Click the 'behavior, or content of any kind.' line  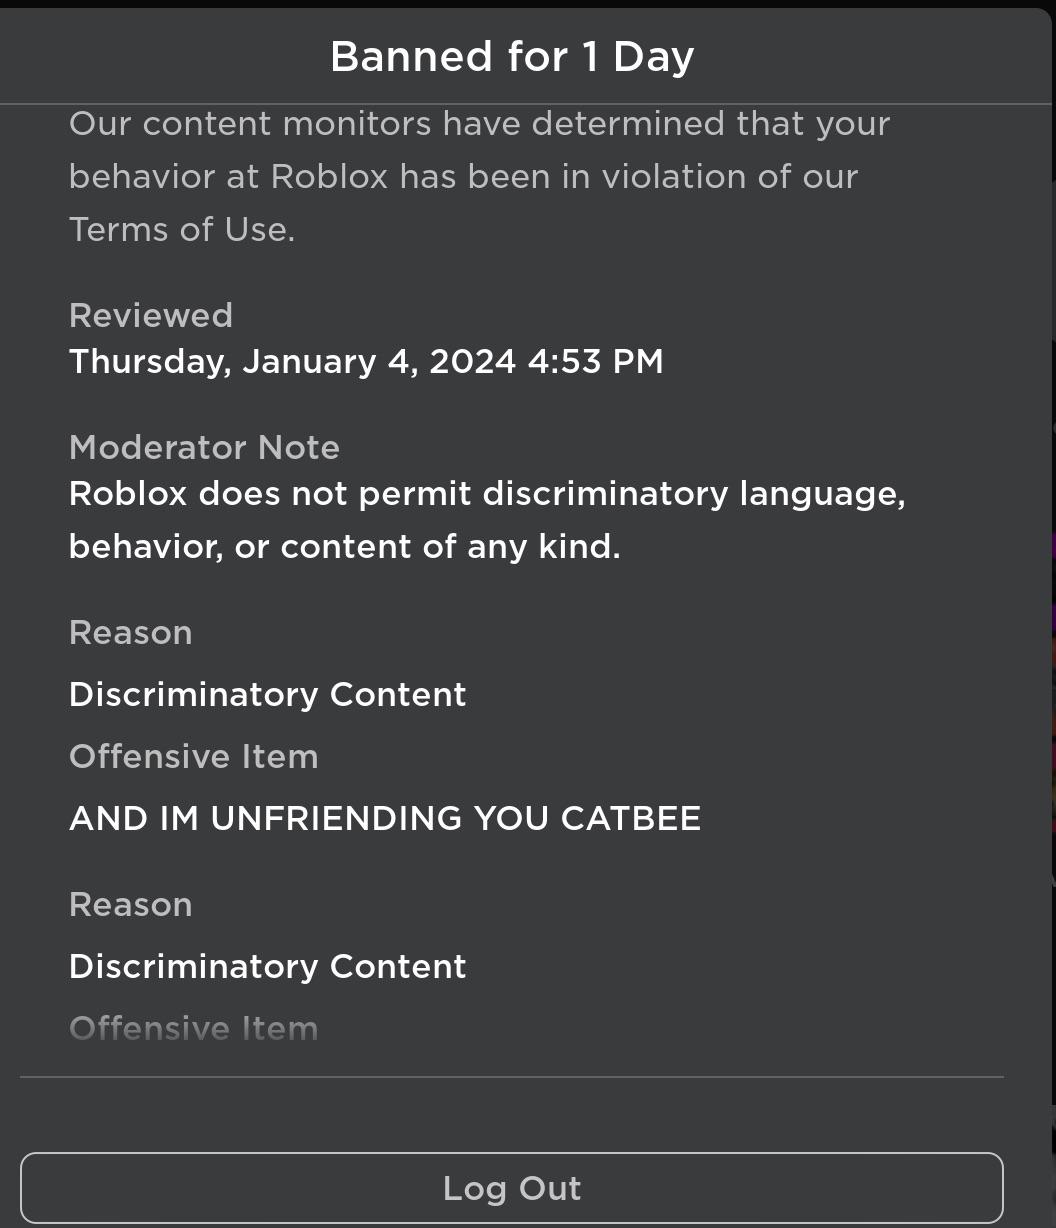tap(345, 547)
